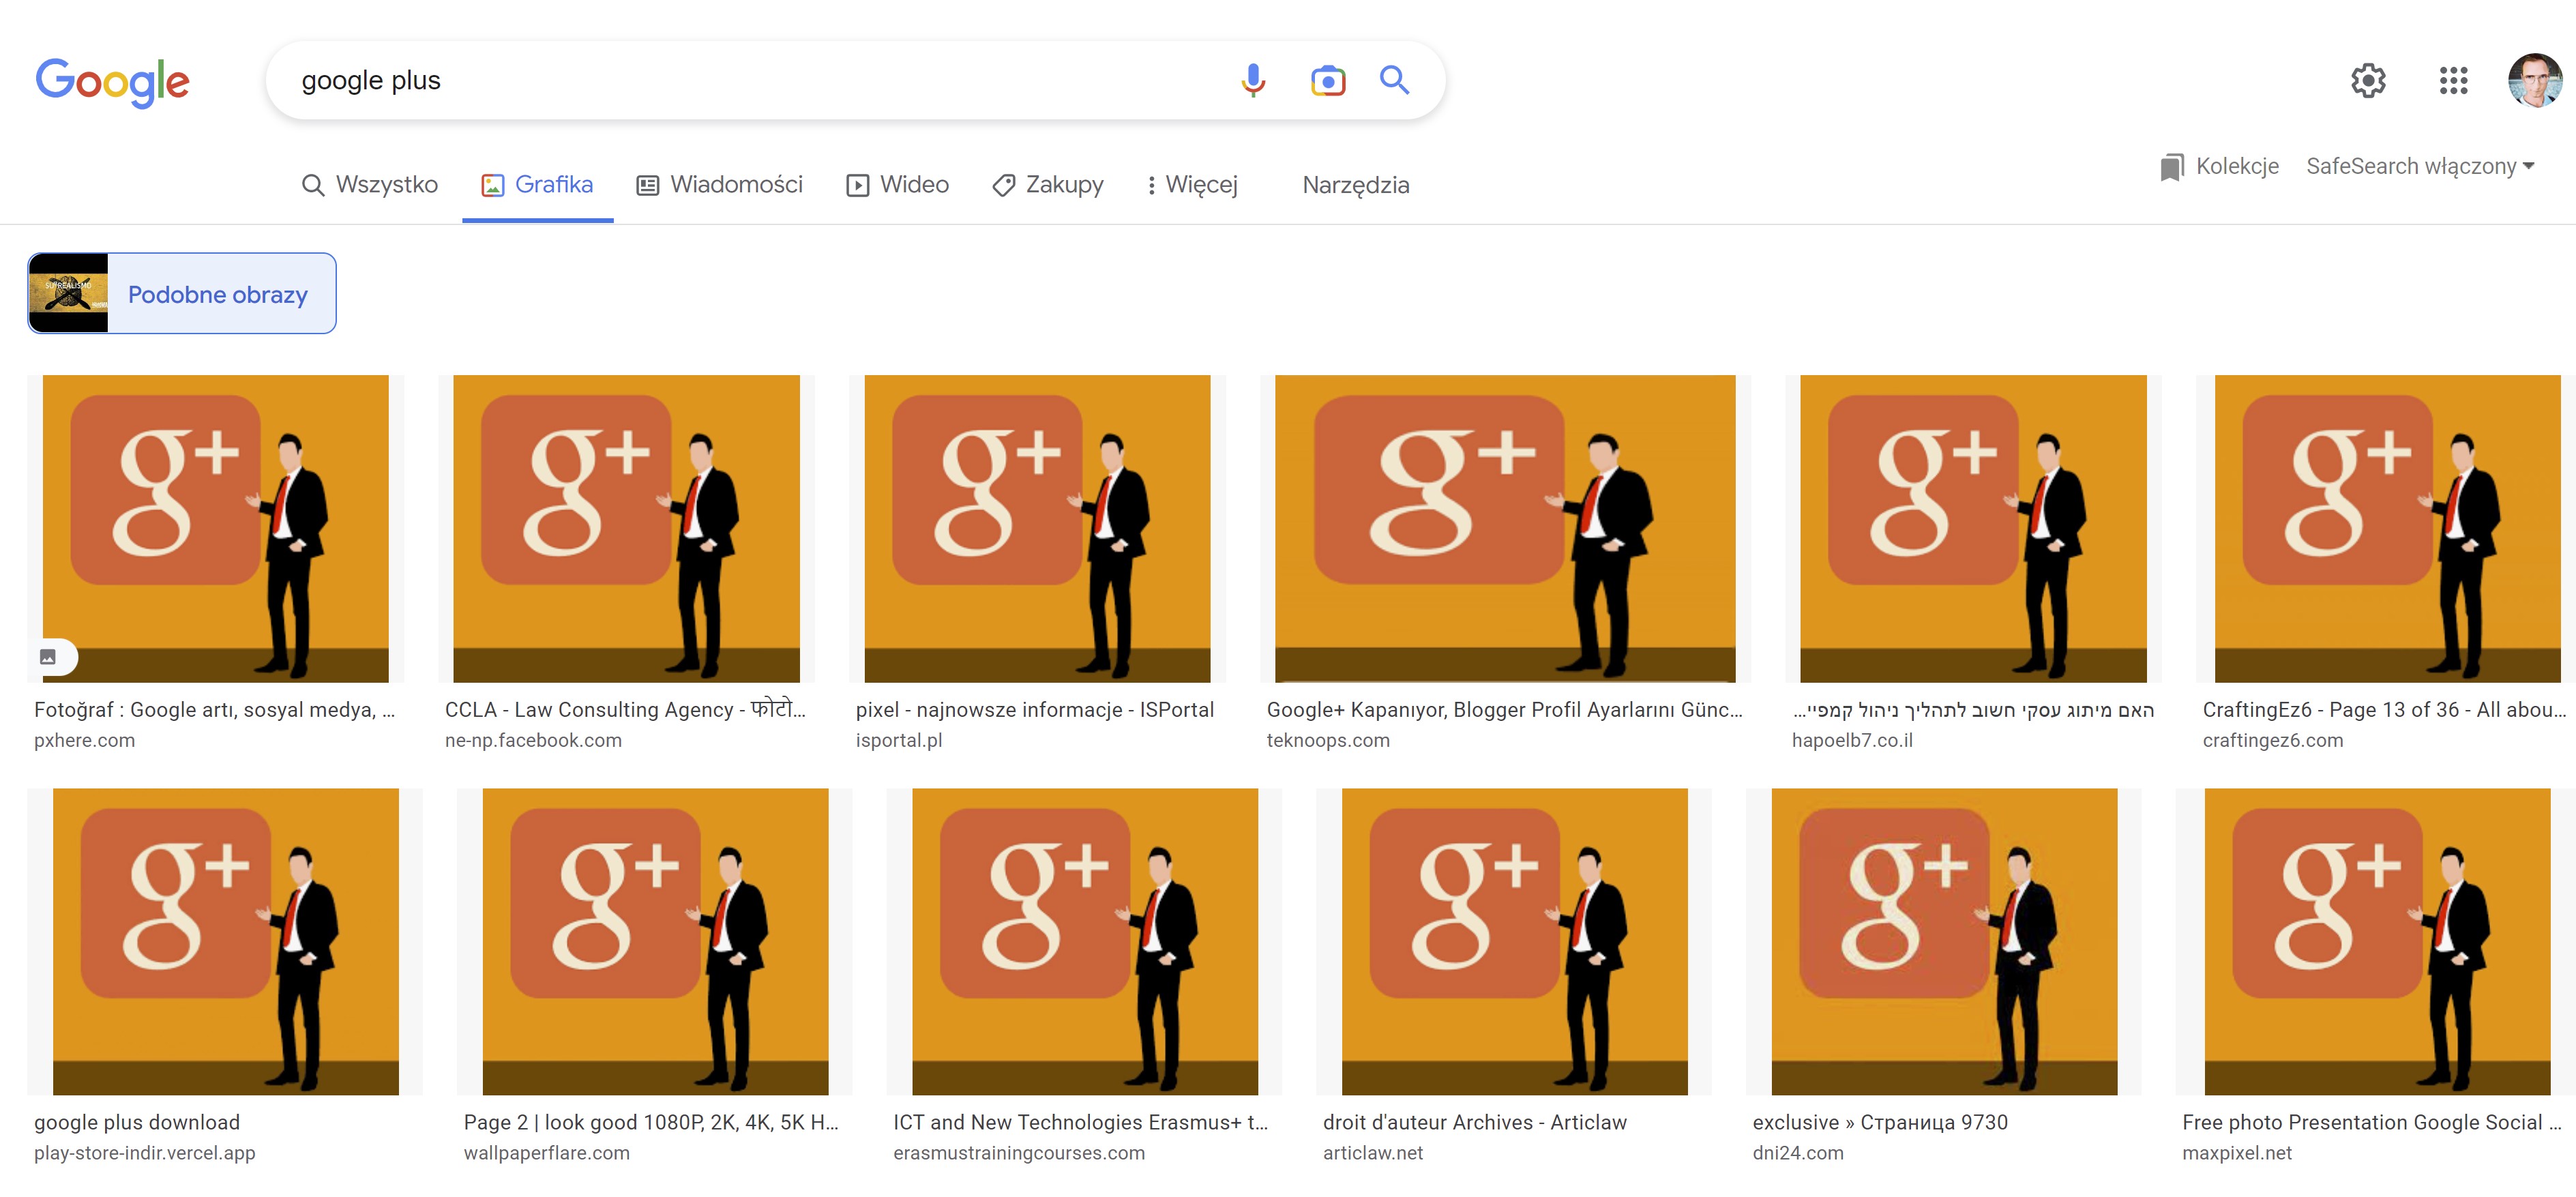Click the 'google plus download' caption
Screen dimensions: 2576x1197
(137, 1123)
